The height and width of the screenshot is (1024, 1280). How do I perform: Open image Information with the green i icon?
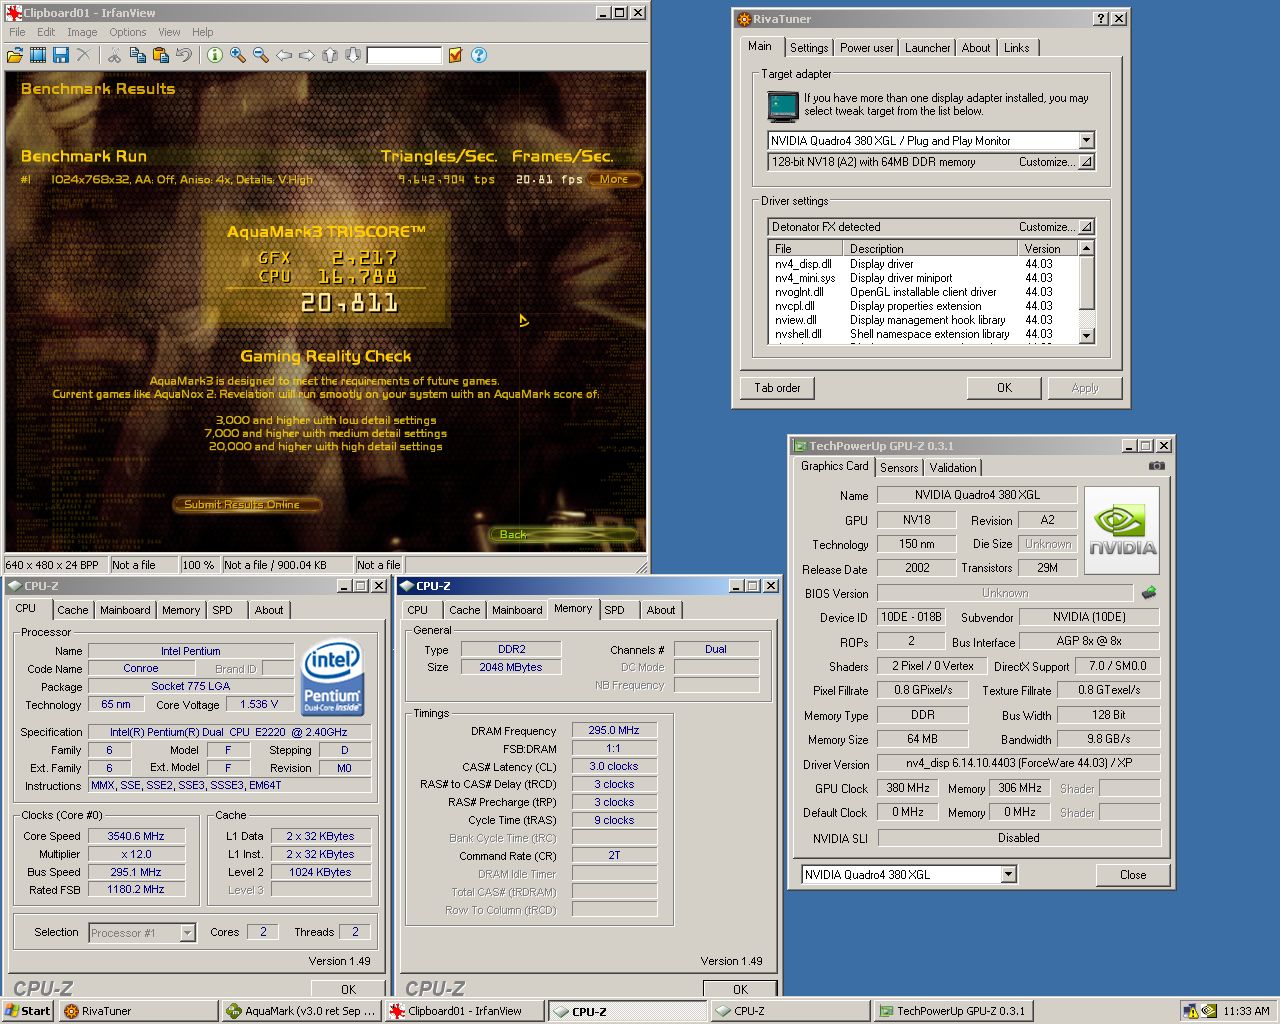coord(214,55)
